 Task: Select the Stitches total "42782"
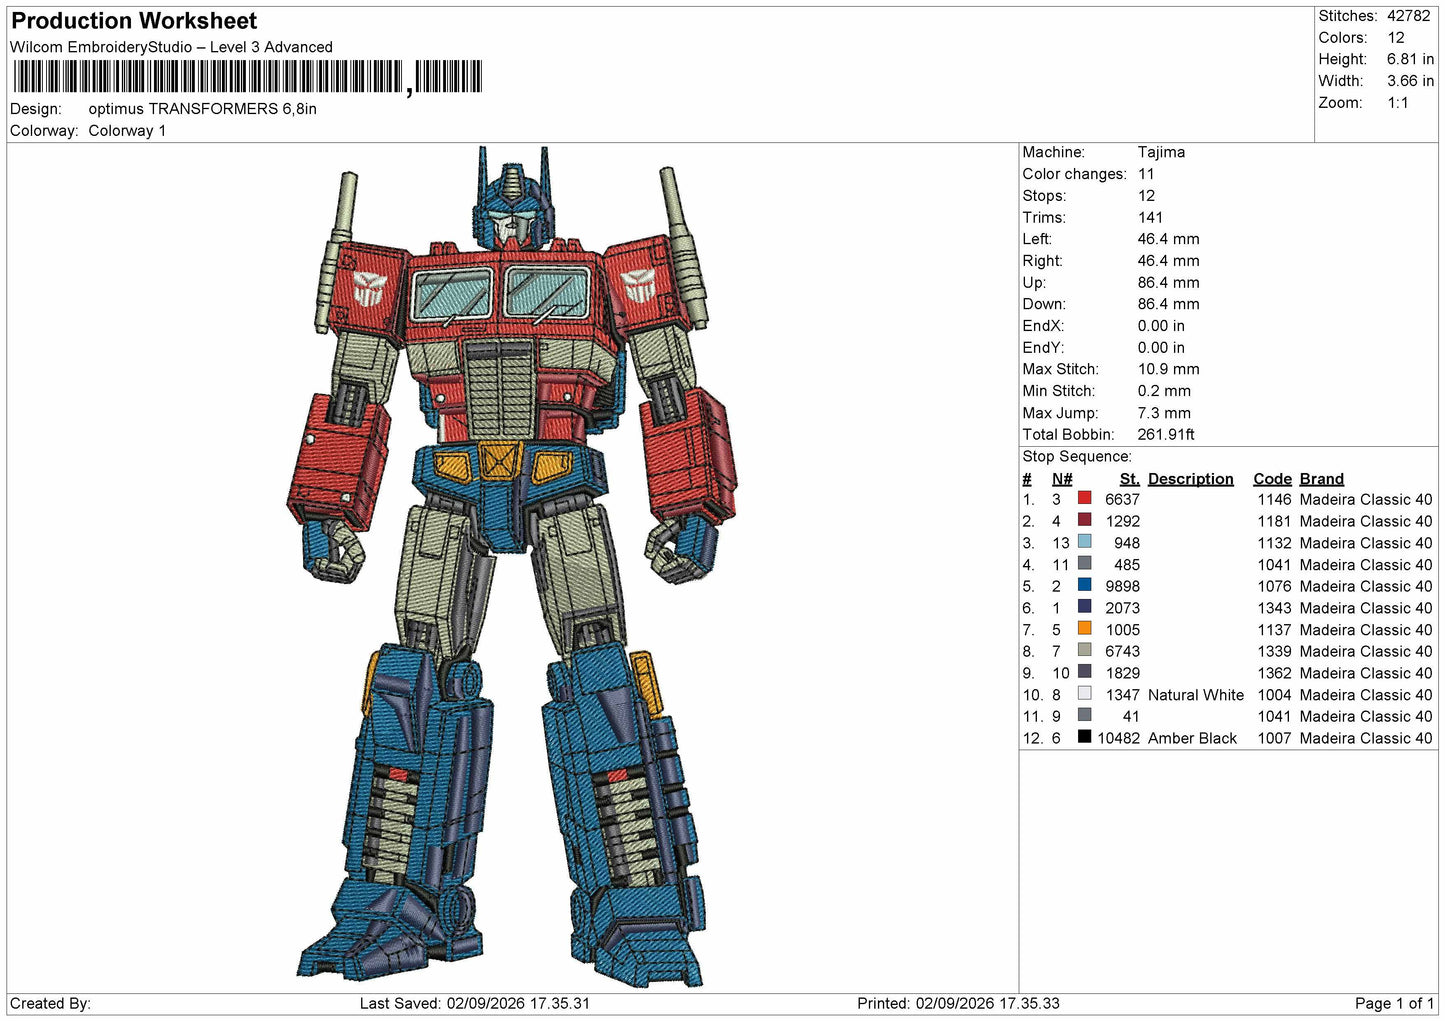[1409, 16]
